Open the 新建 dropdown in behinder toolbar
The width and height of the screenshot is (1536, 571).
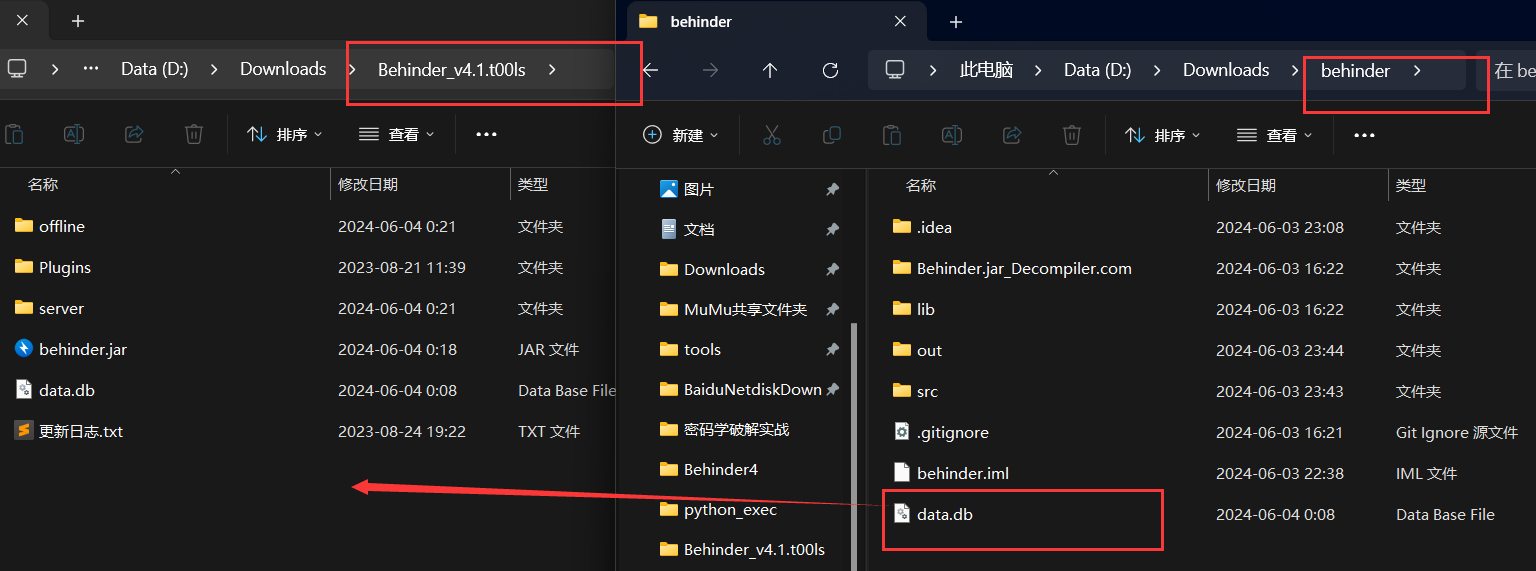[680, 135]
